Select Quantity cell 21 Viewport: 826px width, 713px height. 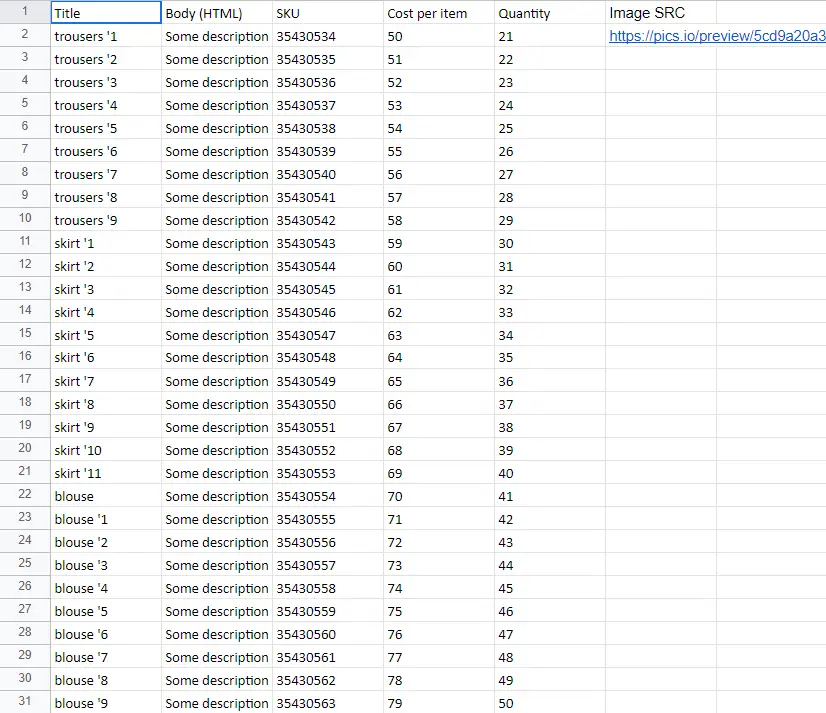(x=550, y=36)
